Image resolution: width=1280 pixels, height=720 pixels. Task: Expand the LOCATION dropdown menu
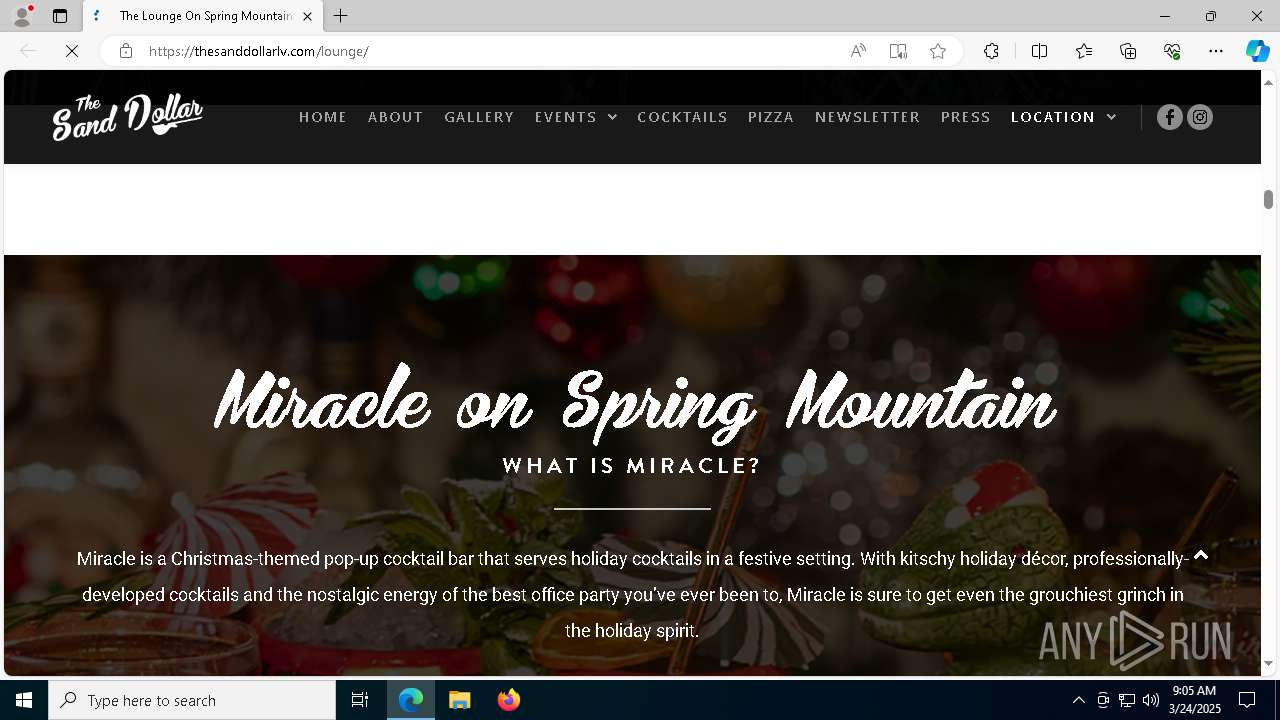[x=1064, y=117]
